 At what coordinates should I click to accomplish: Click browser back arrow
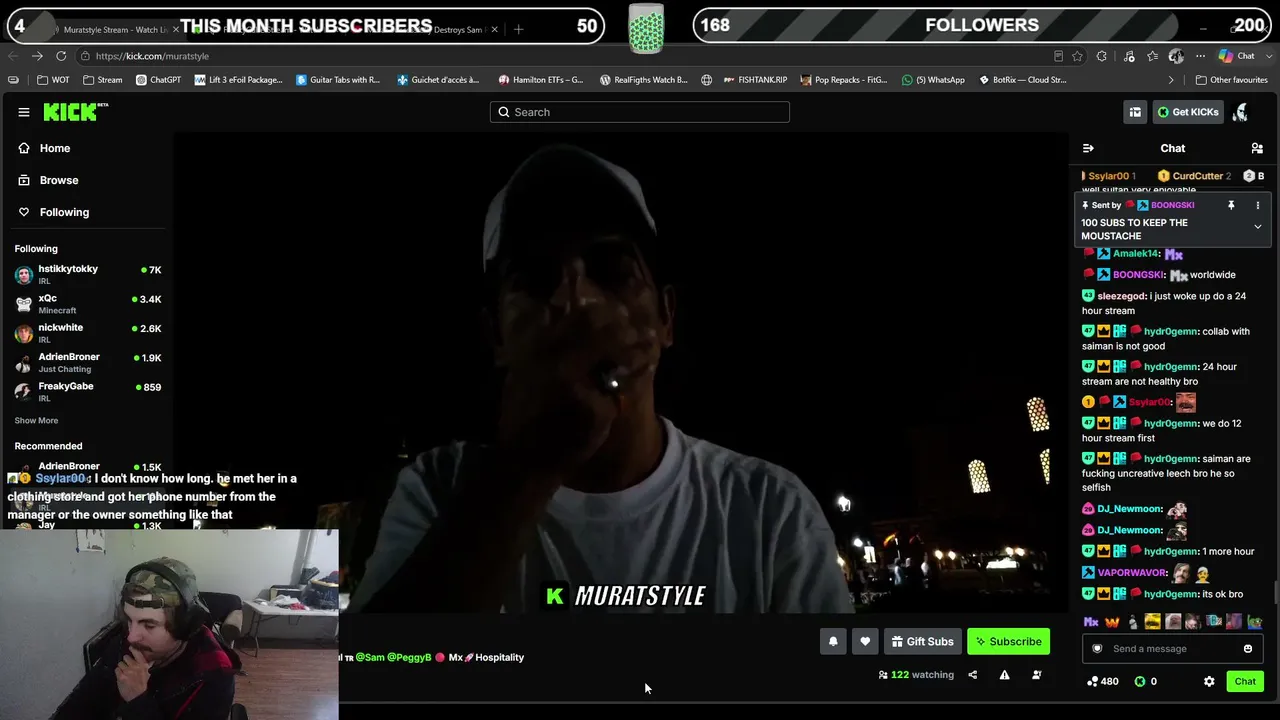(x=12, y=56)
